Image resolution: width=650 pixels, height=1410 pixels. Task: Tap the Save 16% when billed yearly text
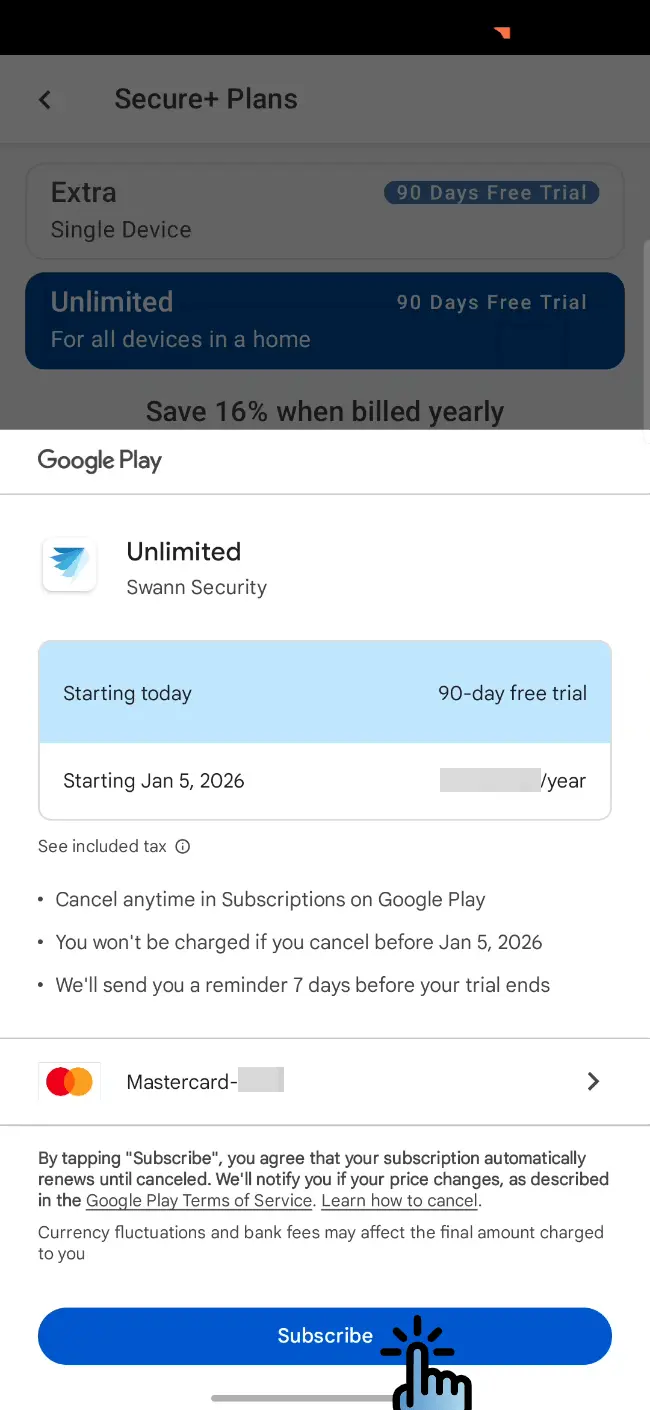(x=324, y=411)
